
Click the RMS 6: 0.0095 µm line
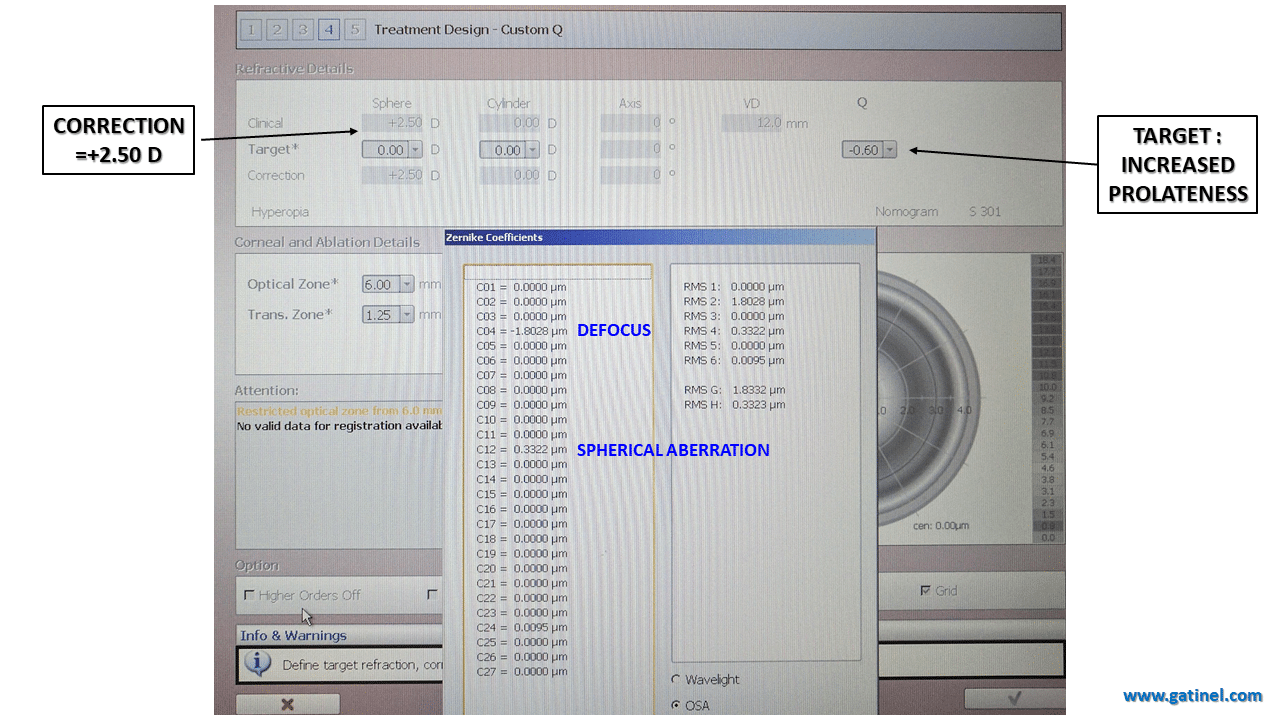tap(734, 360)
